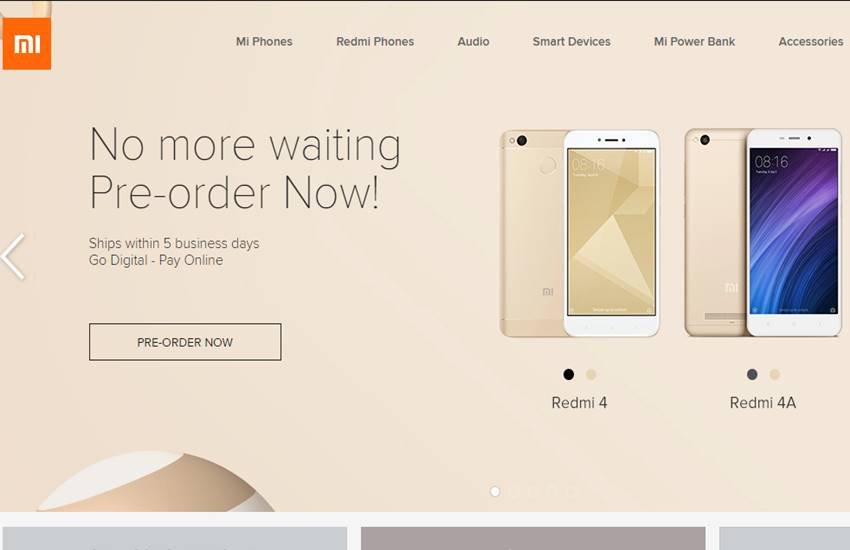The image size is (850, 550).
Task: Open the Accessories menu
Action: coord(811,42)
